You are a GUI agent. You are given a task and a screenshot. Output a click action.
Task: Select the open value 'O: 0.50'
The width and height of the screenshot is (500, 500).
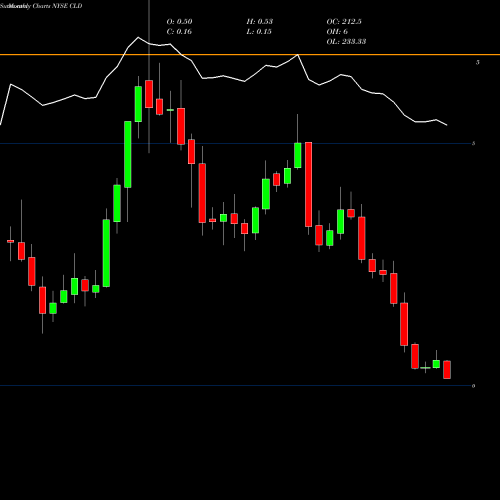[179, 22]
